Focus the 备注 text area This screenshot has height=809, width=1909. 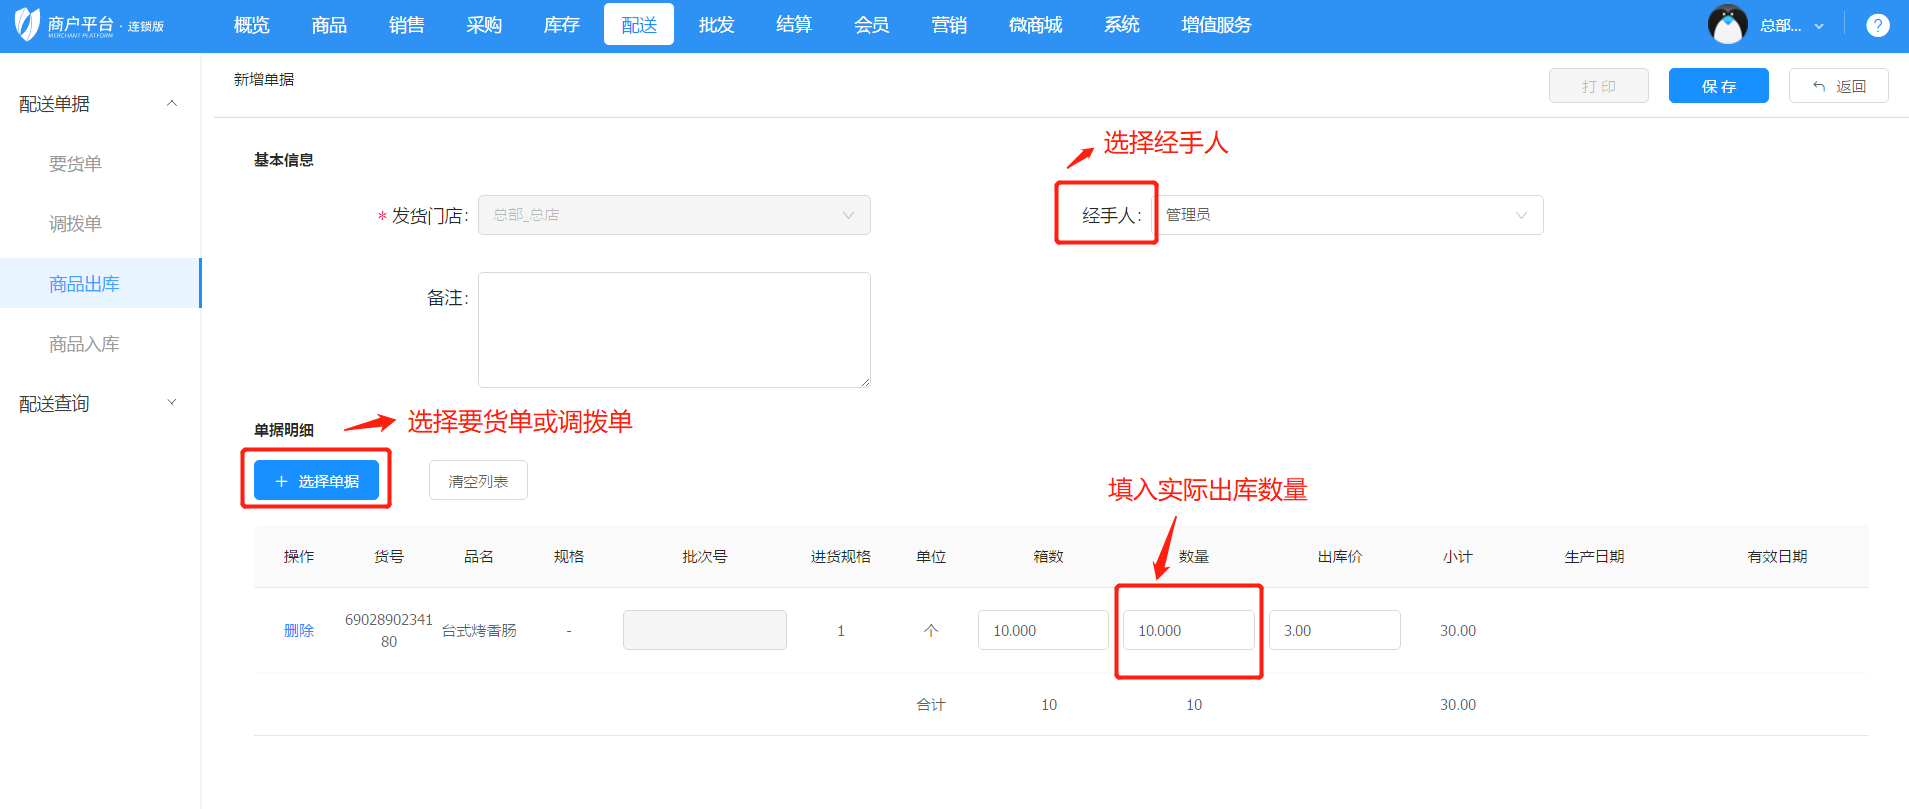tap(674, 329)
